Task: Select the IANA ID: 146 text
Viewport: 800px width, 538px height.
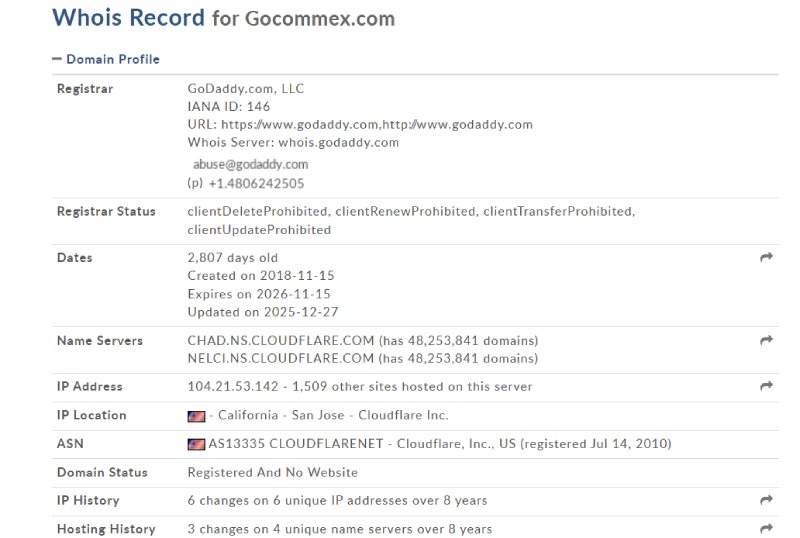Action: click(x=229, y=106)
